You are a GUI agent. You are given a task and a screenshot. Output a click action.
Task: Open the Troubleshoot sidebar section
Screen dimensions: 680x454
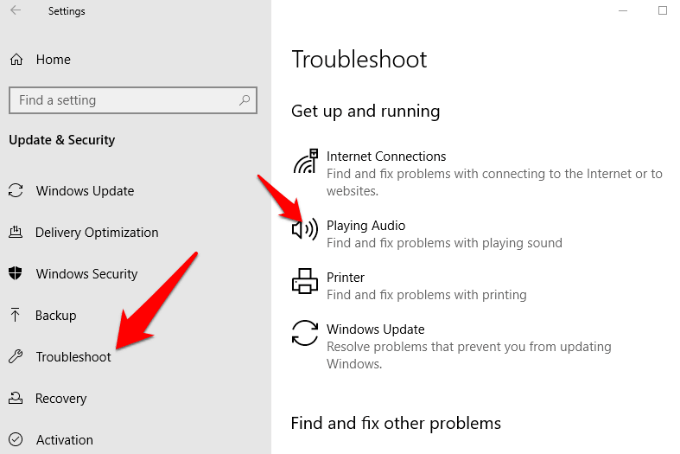point(73,357)
